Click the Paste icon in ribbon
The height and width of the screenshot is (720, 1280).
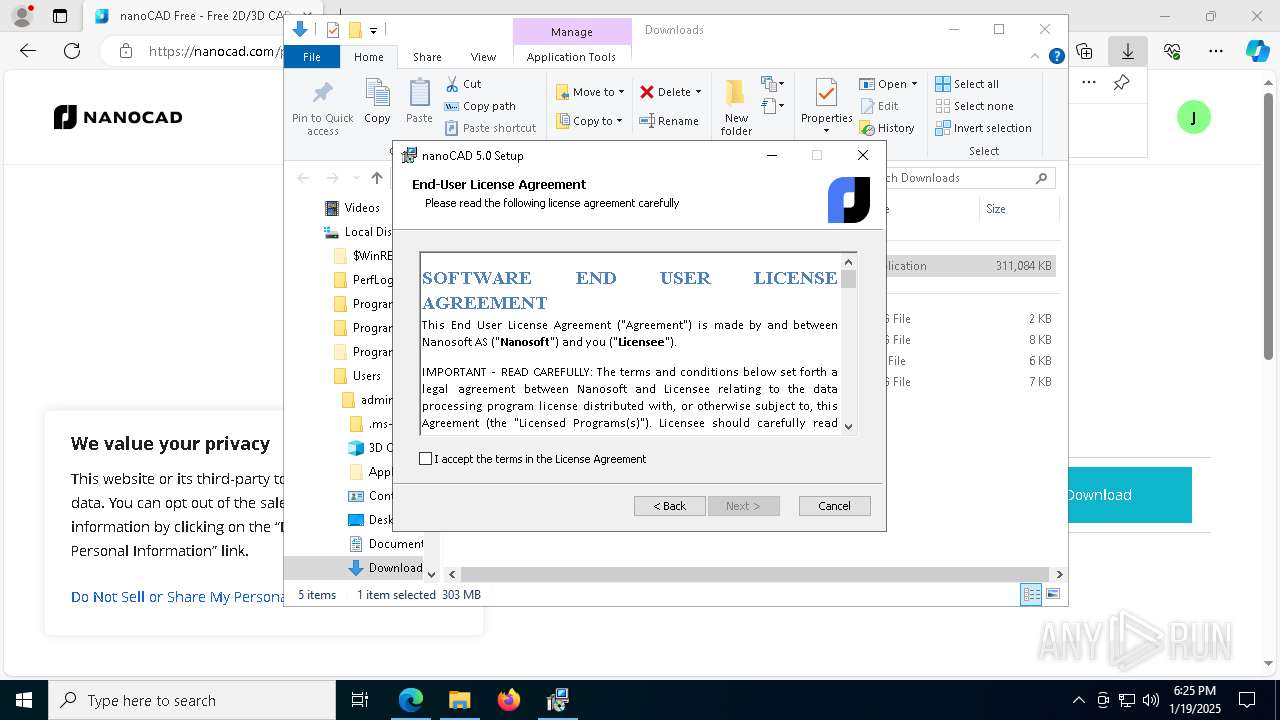click(419, 102)
